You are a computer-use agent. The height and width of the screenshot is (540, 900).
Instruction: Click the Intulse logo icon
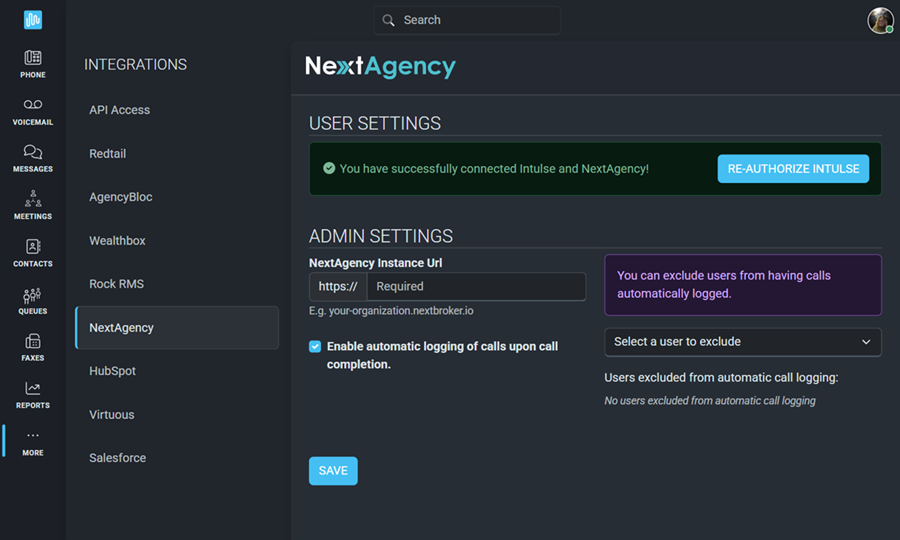(33, 20)
